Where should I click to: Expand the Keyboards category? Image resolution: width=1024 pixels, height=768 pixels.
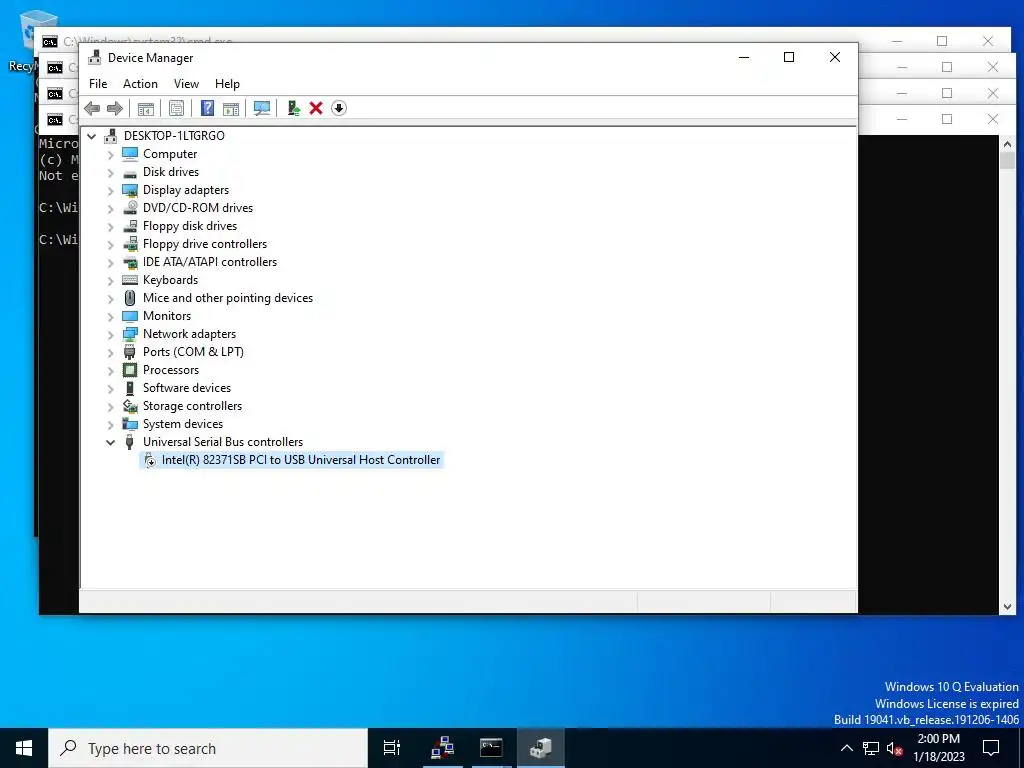click(x=110, y=281)
